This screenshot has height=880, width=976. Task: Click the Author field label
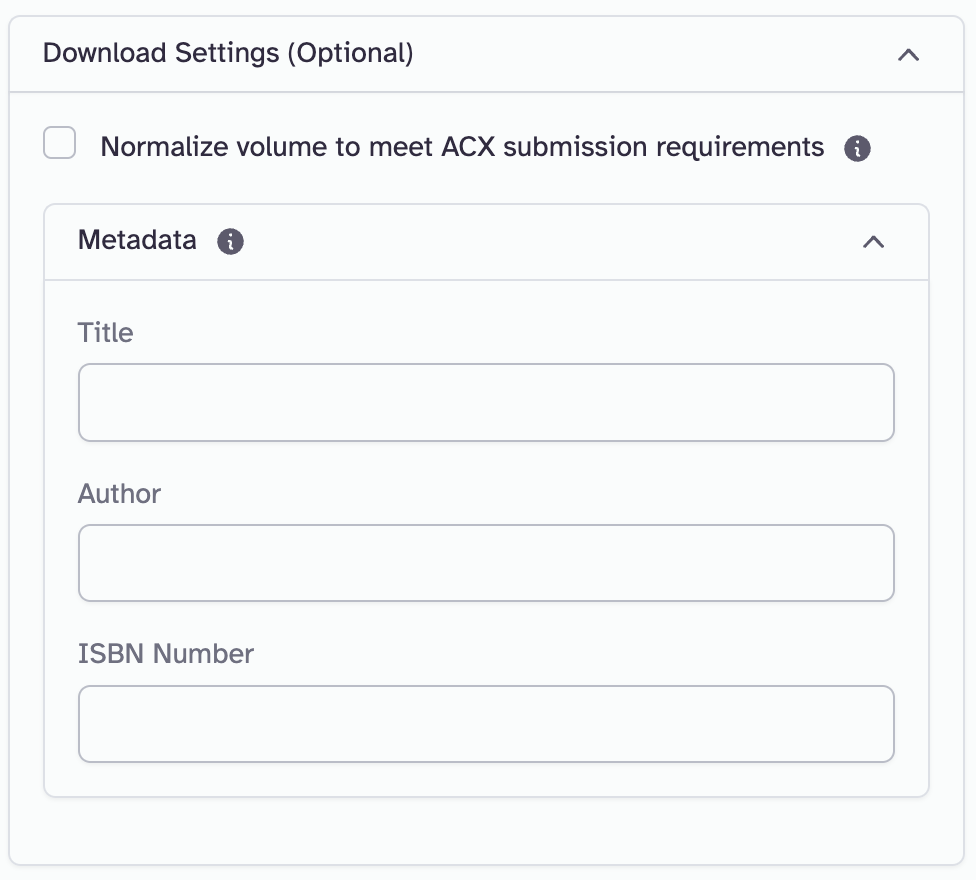pyautogui.click(x=119, y=494)
